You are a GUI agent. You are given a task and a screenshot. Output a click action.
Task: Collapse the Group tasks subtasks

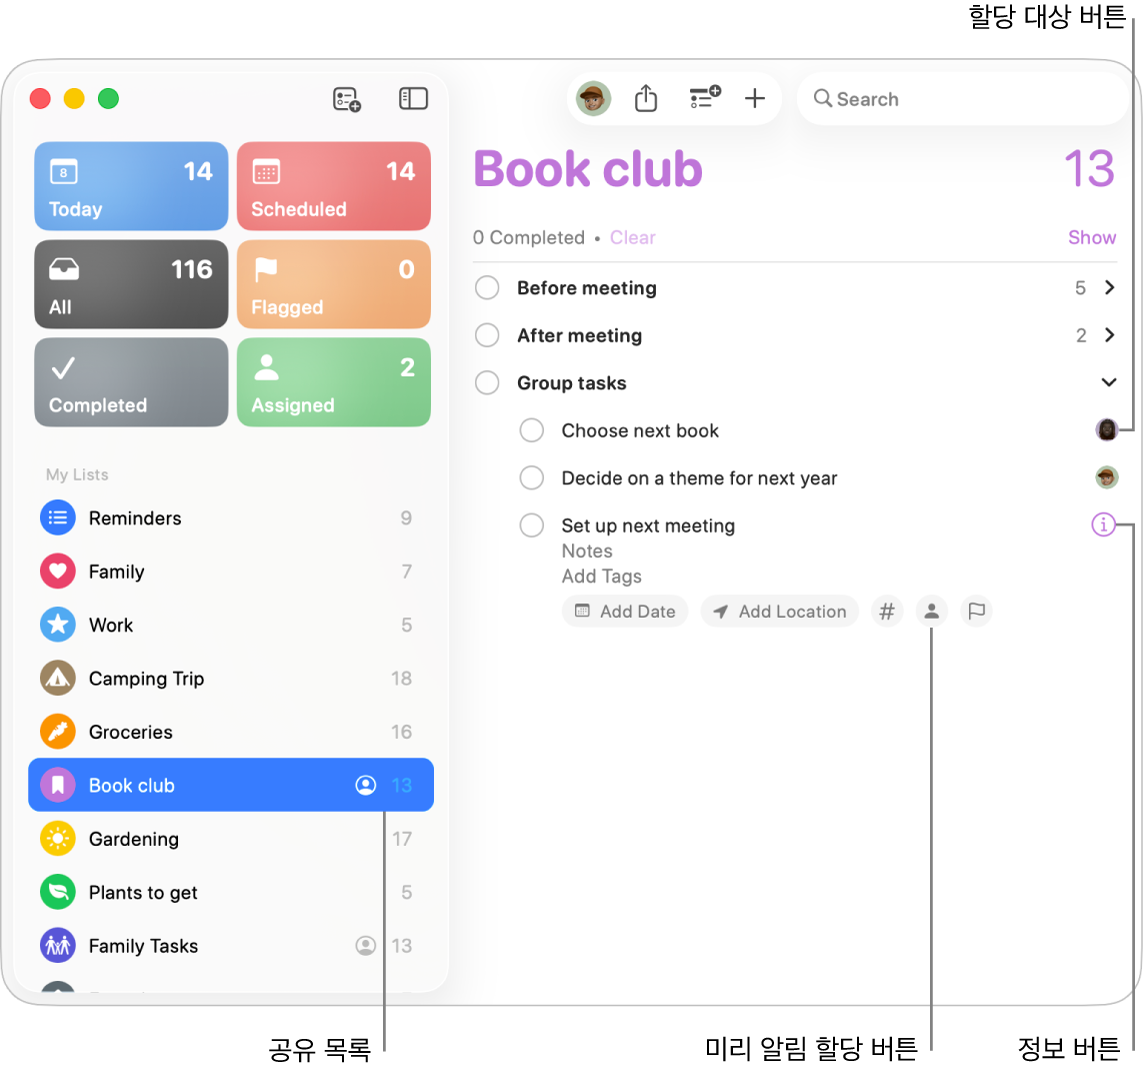(x=1109, y=382)
